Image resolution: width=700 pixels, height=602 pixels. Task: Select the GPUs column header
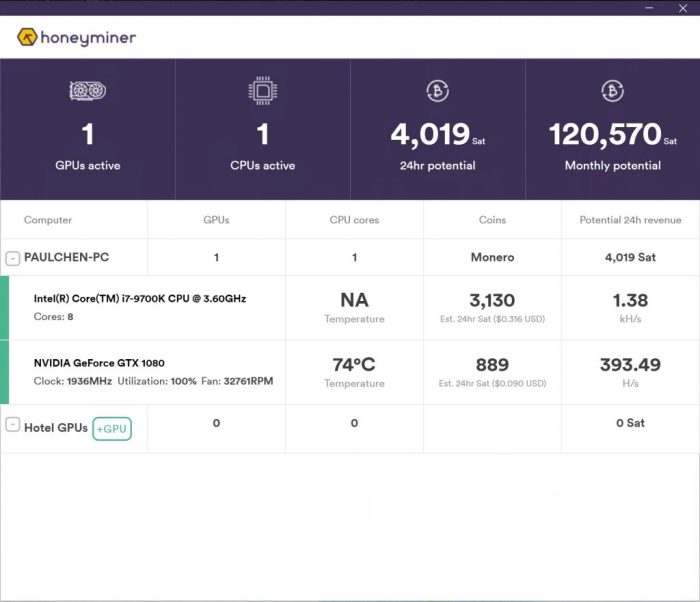pyautogui.click(x=216, y=220)
